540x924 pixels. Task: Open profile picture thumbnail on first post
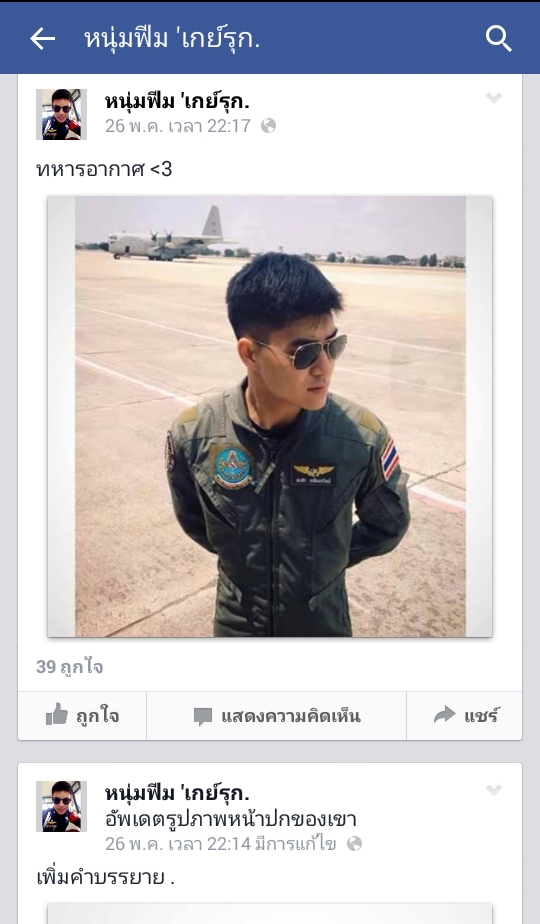click(x=61, y=114)
